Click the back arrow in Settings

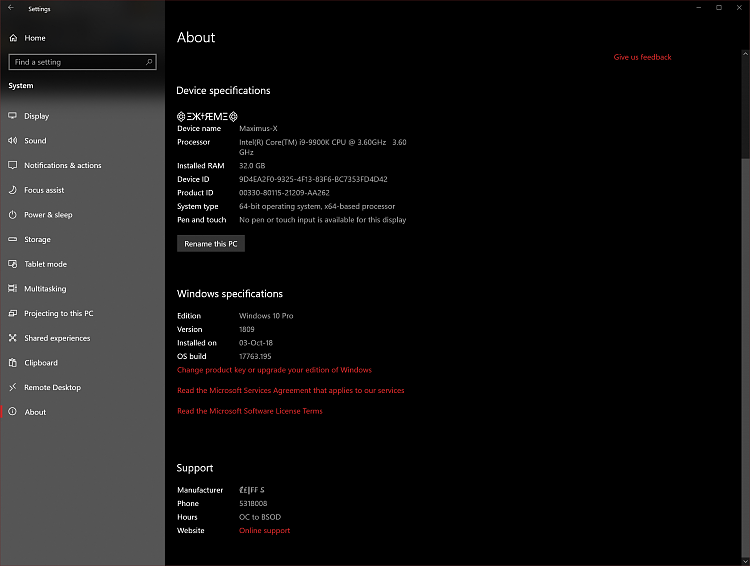click(11, 8)
